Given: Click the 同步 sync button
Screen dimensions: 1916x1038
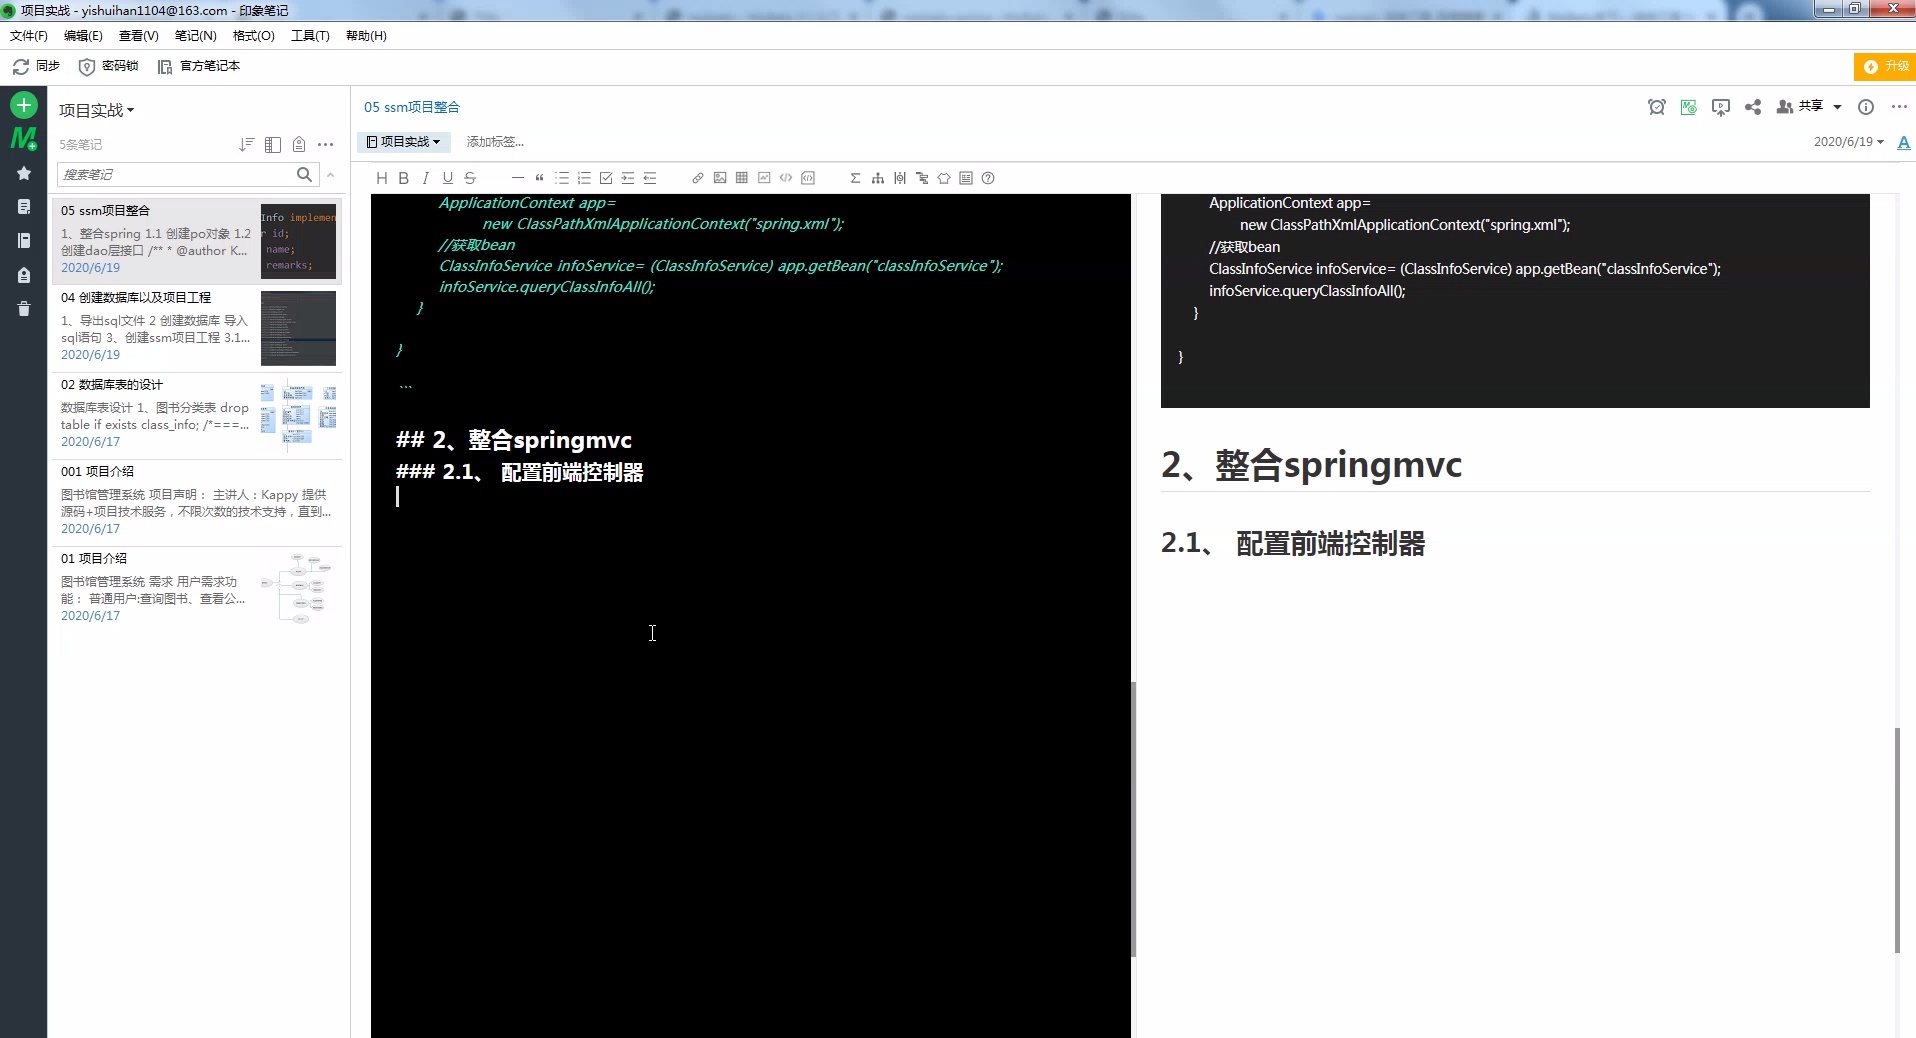Looking at the screenshot, I should click(36, 66).
